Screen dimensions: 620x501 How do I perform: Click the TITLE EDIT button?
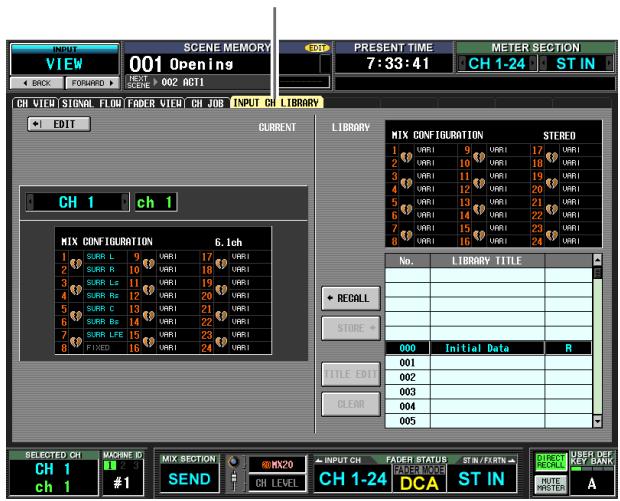click(x=351, y=374)
